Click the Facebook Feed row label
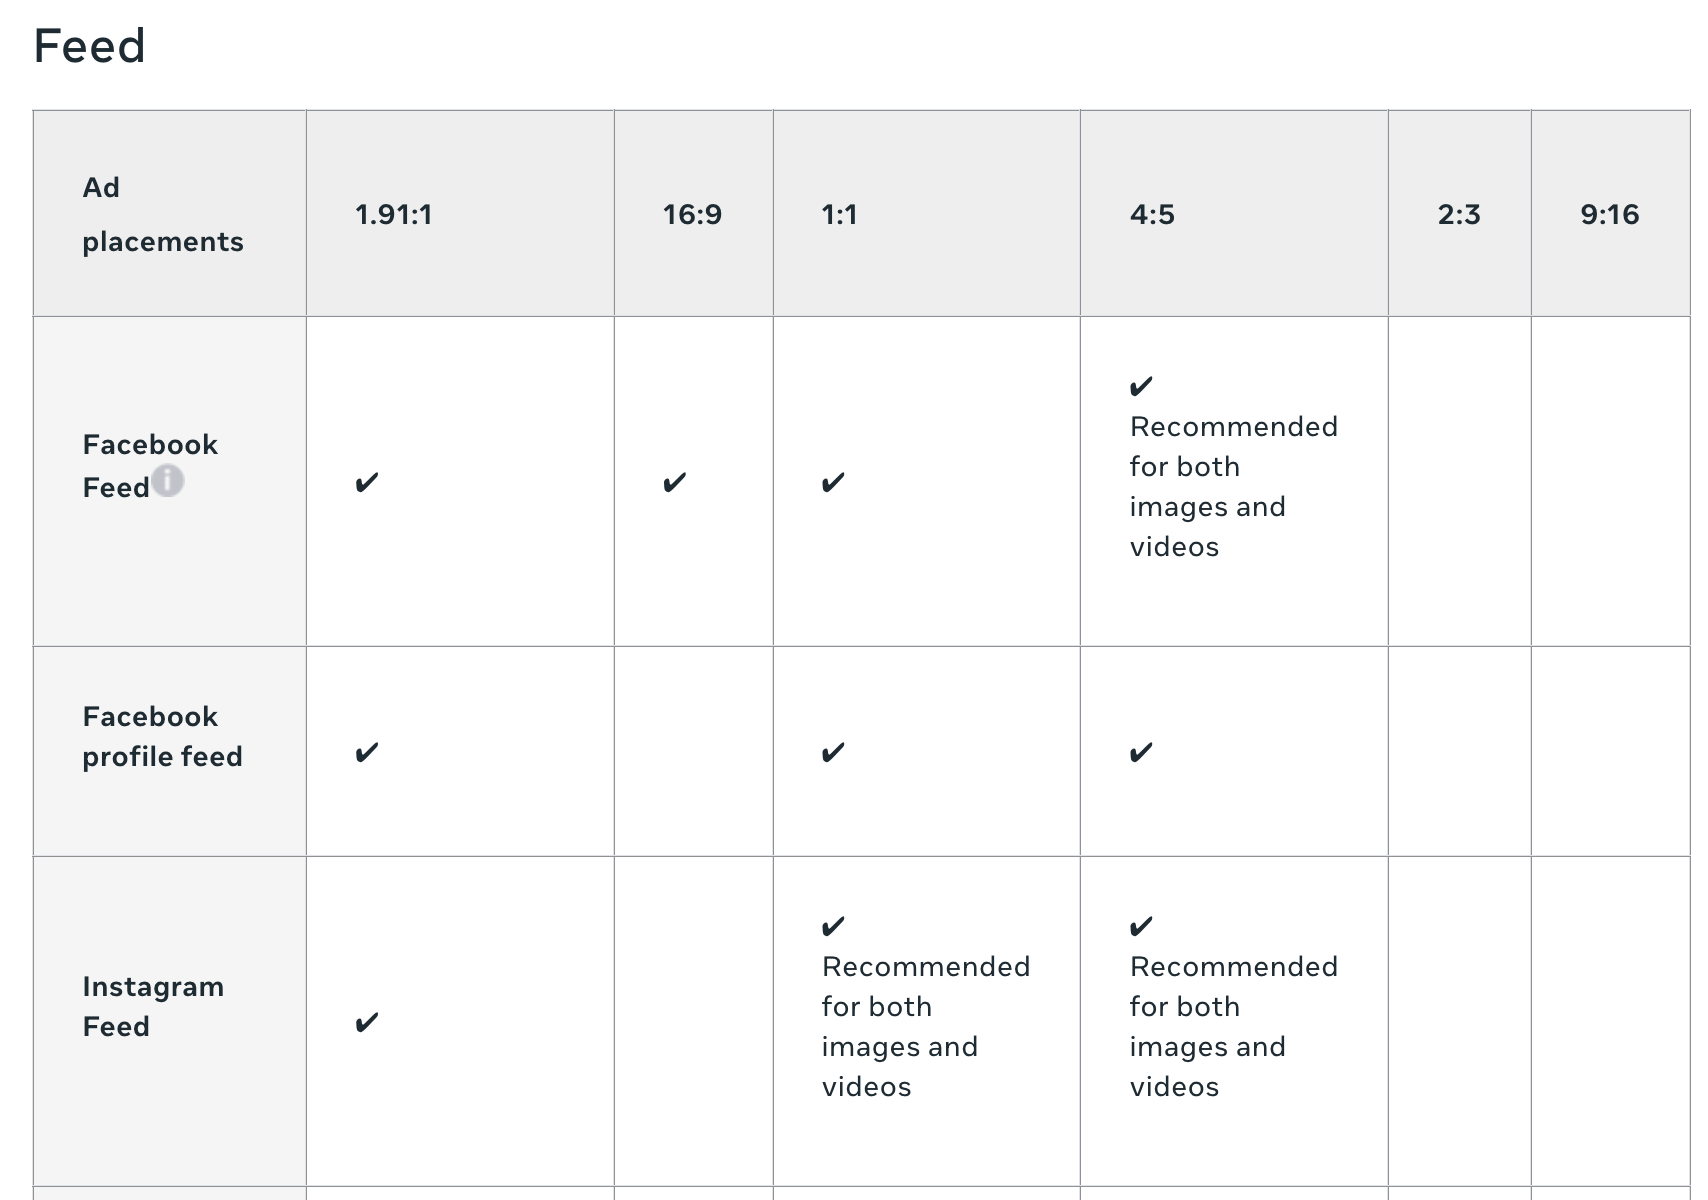This screenshot has height=1200, width=1708. [x=150, y=465]
